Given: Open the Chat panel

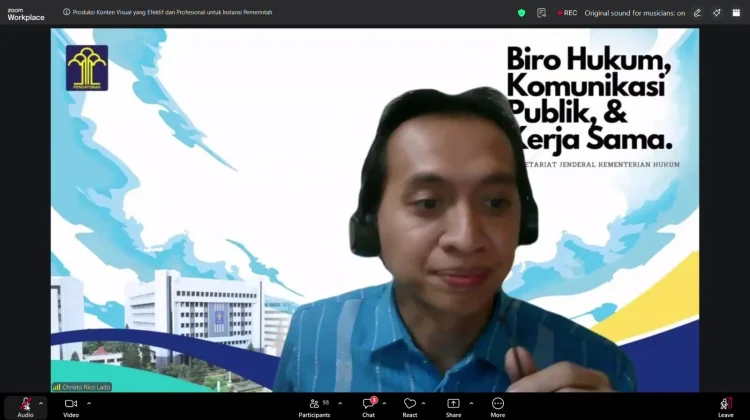Looking at the screenshot, I should tap(368, 407).
